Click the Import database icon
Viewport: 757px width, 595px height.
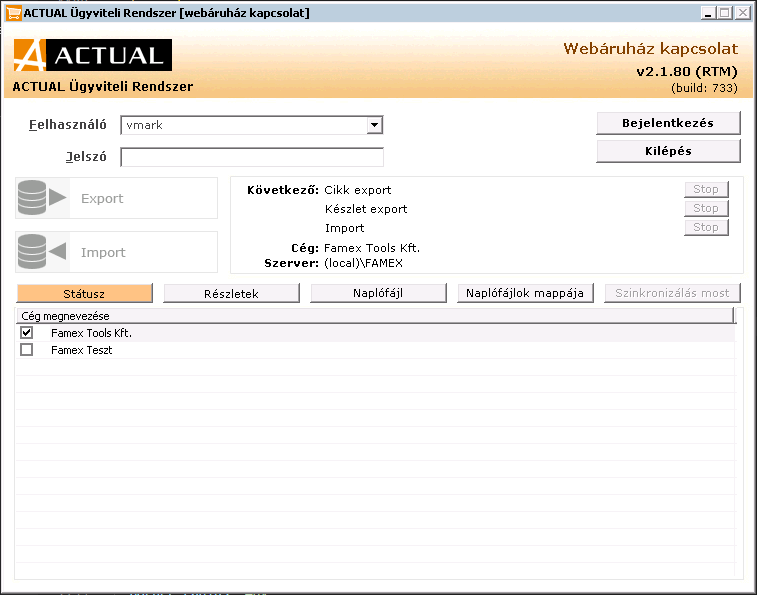tap(41, 252)
